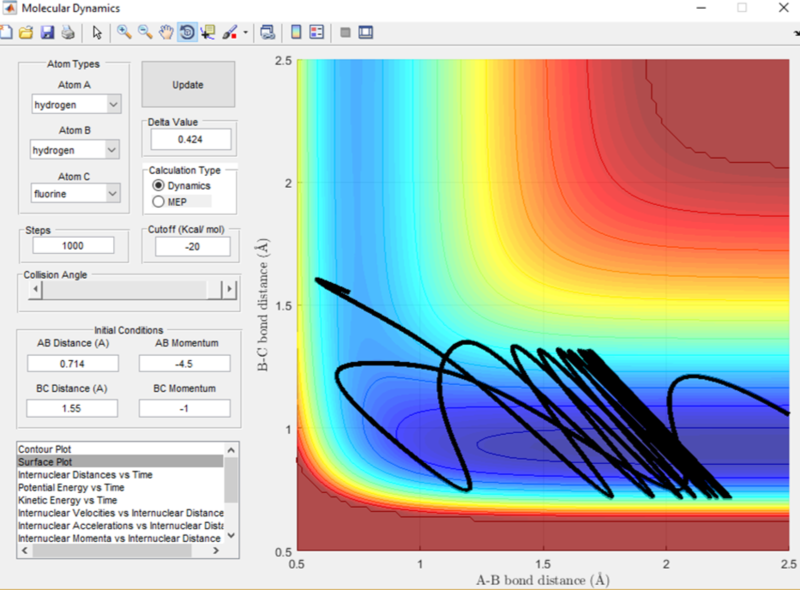
Task: Open the Open File folder icon
Action: coord(26,32)
